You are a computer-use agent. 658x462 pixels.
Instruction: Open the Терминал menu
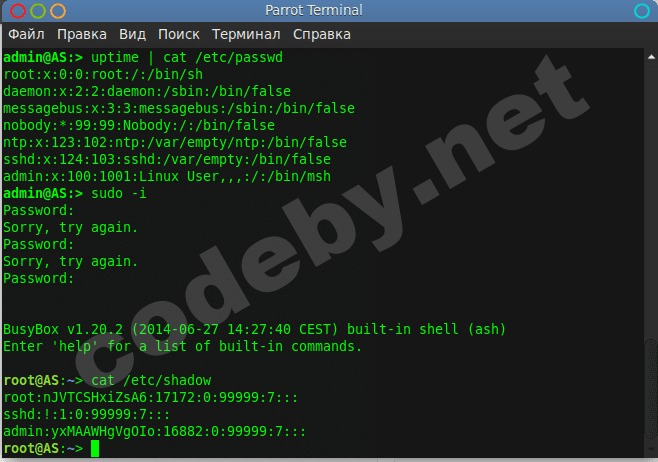pyautogui.click(x=246, y=34)
